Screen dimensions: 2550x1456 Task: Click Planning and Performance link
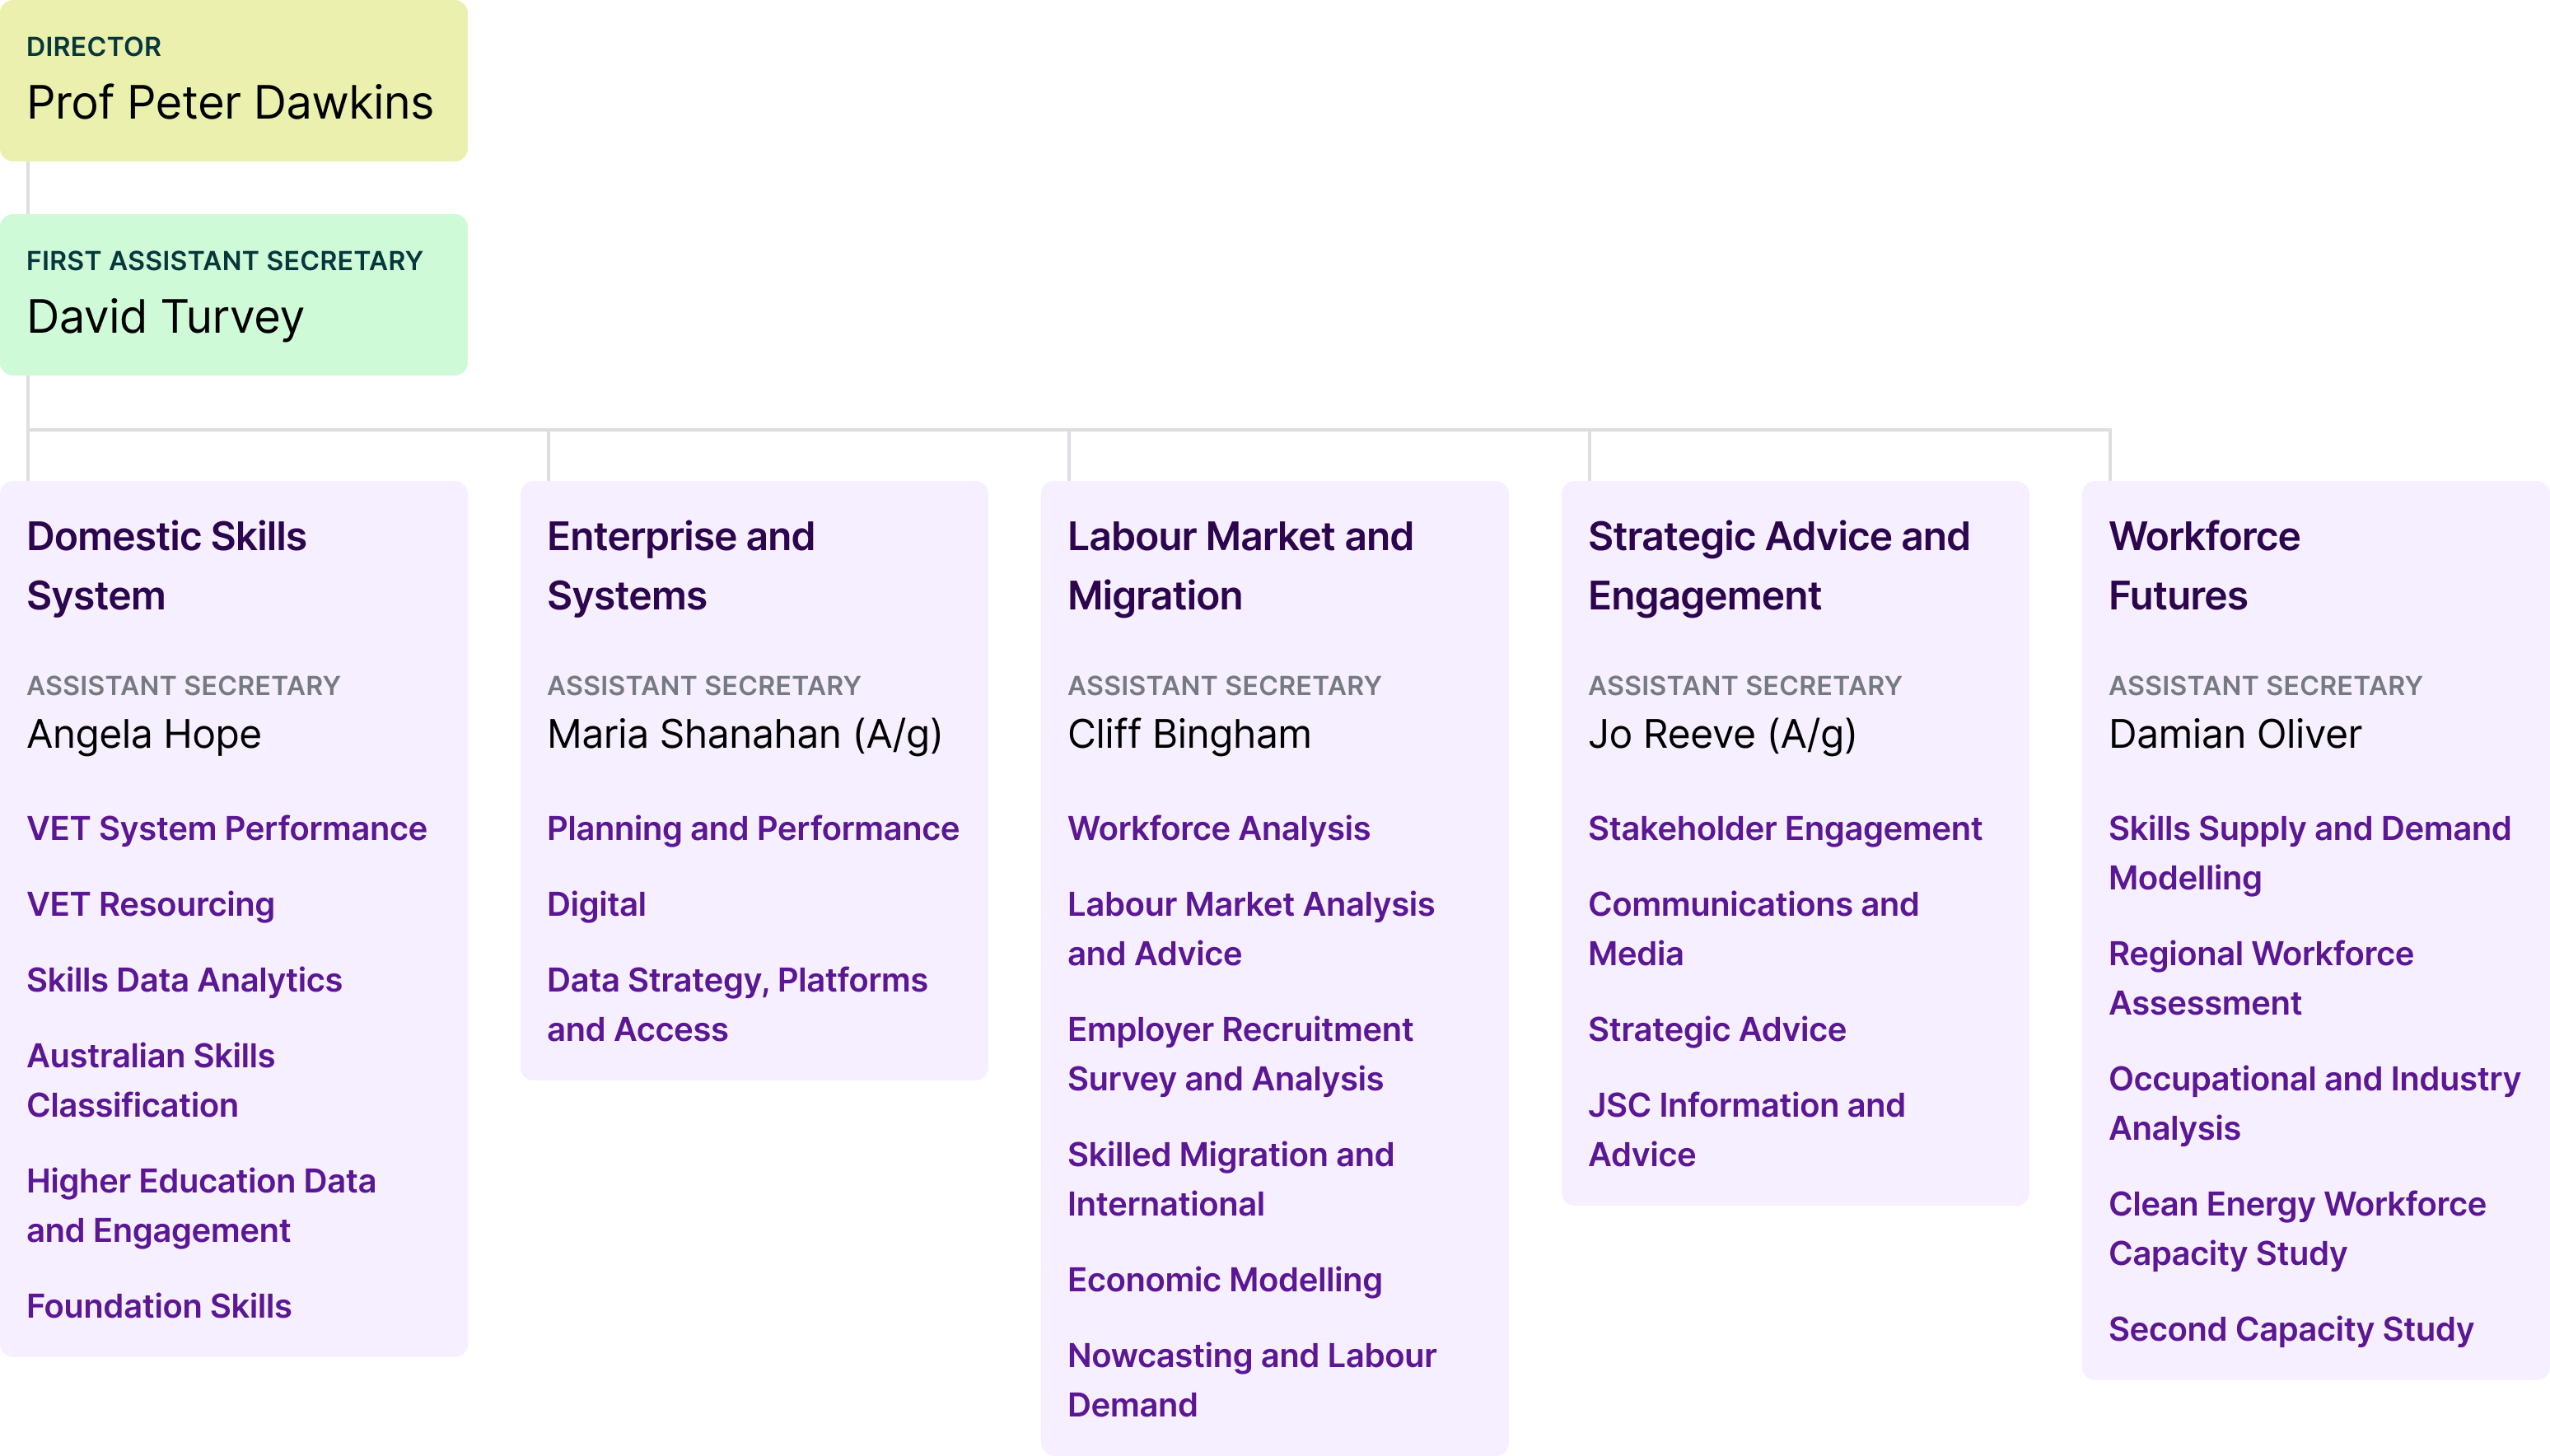pos(752,828)
